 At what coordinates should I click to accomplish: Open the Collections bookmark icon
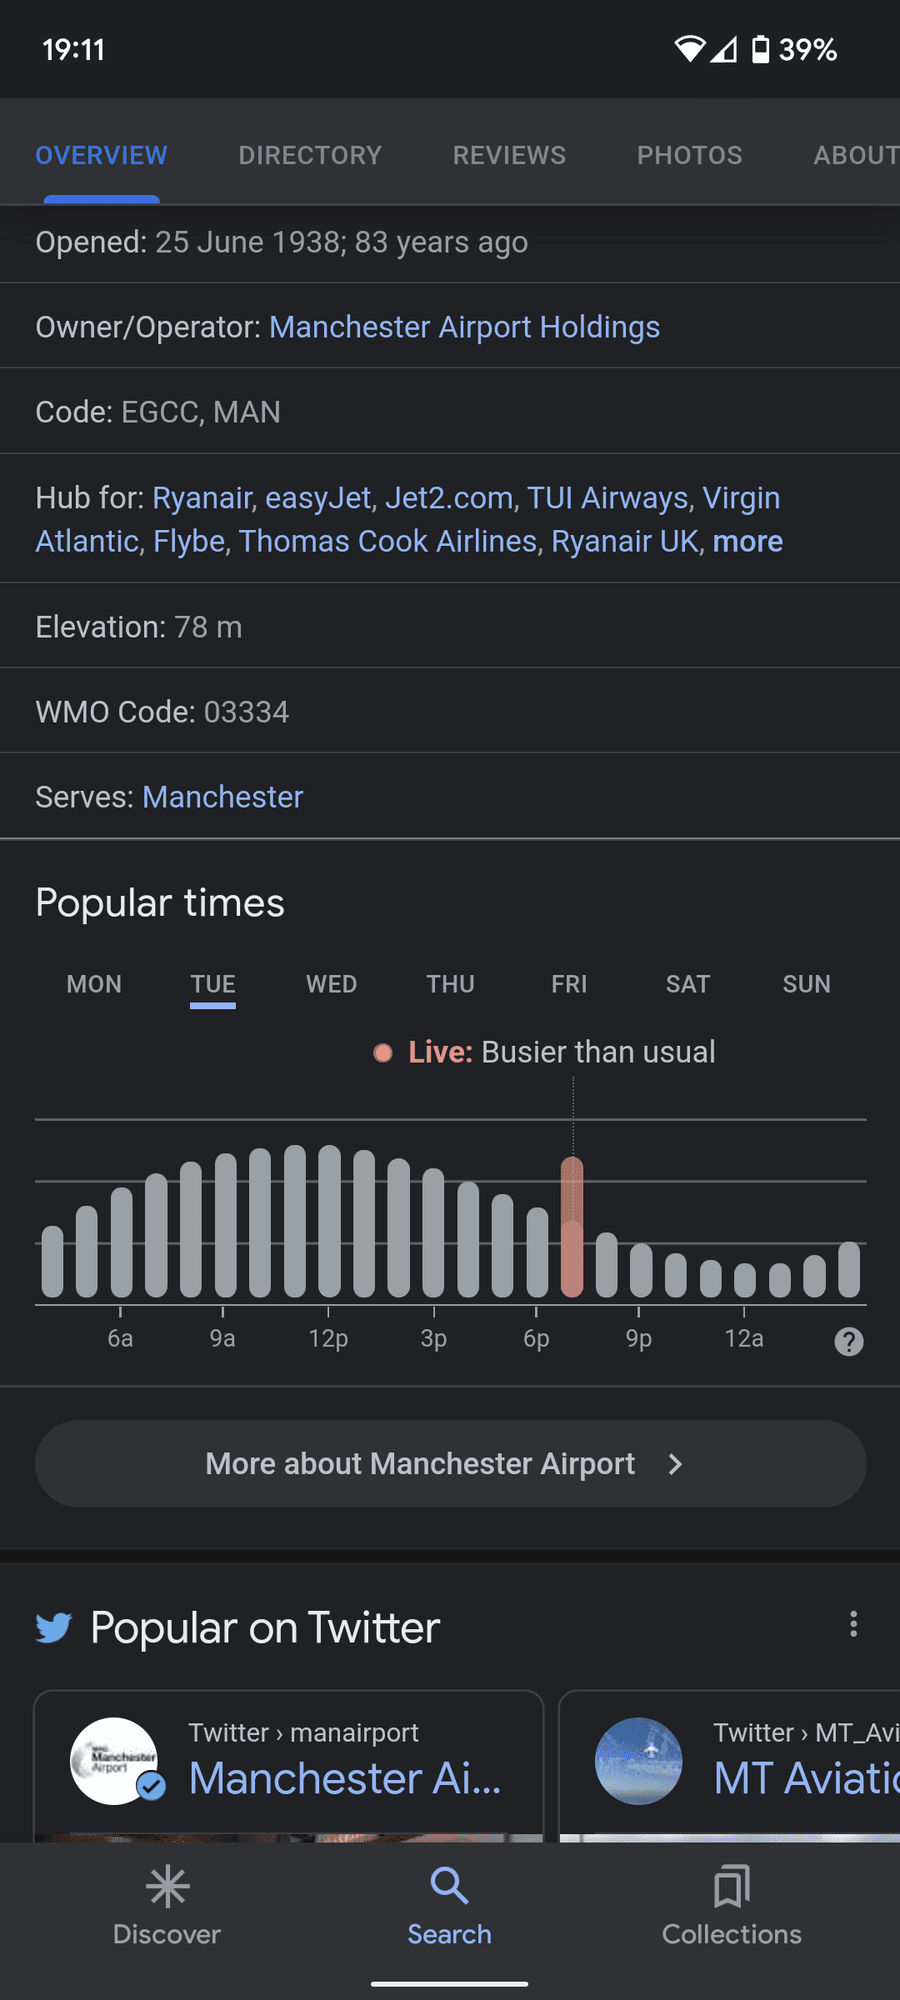[732, 1887]
